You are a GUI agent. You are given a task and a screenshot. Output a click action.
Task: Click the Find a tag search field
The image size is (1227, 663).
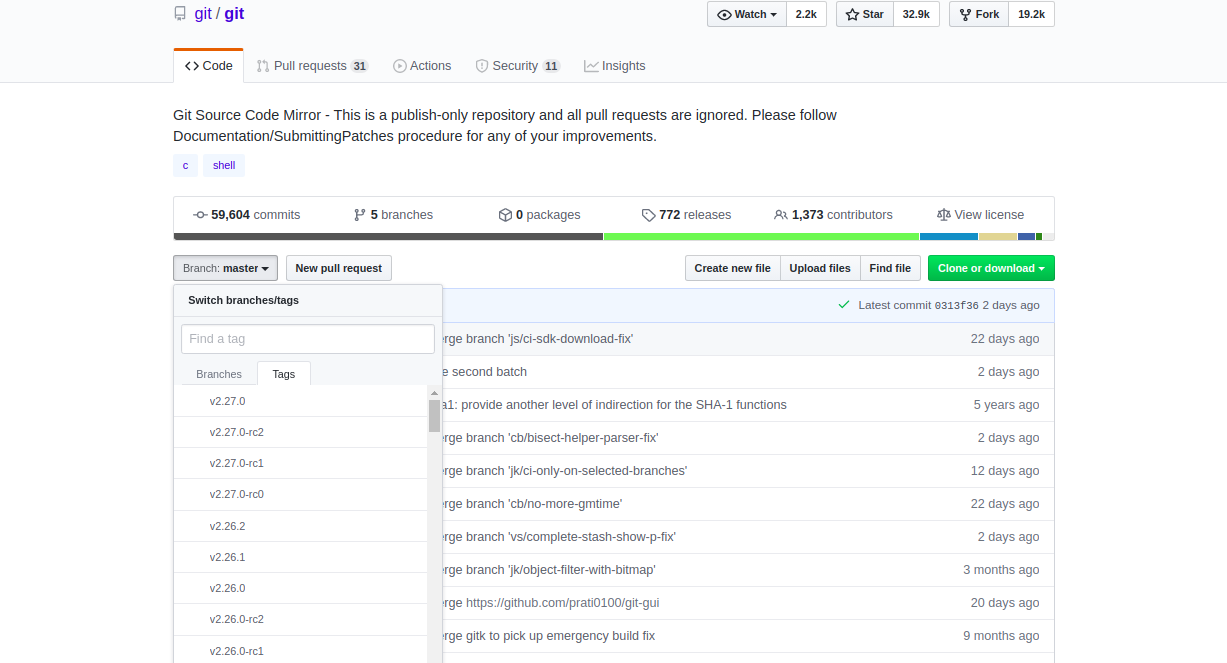(x=307, y=338)
